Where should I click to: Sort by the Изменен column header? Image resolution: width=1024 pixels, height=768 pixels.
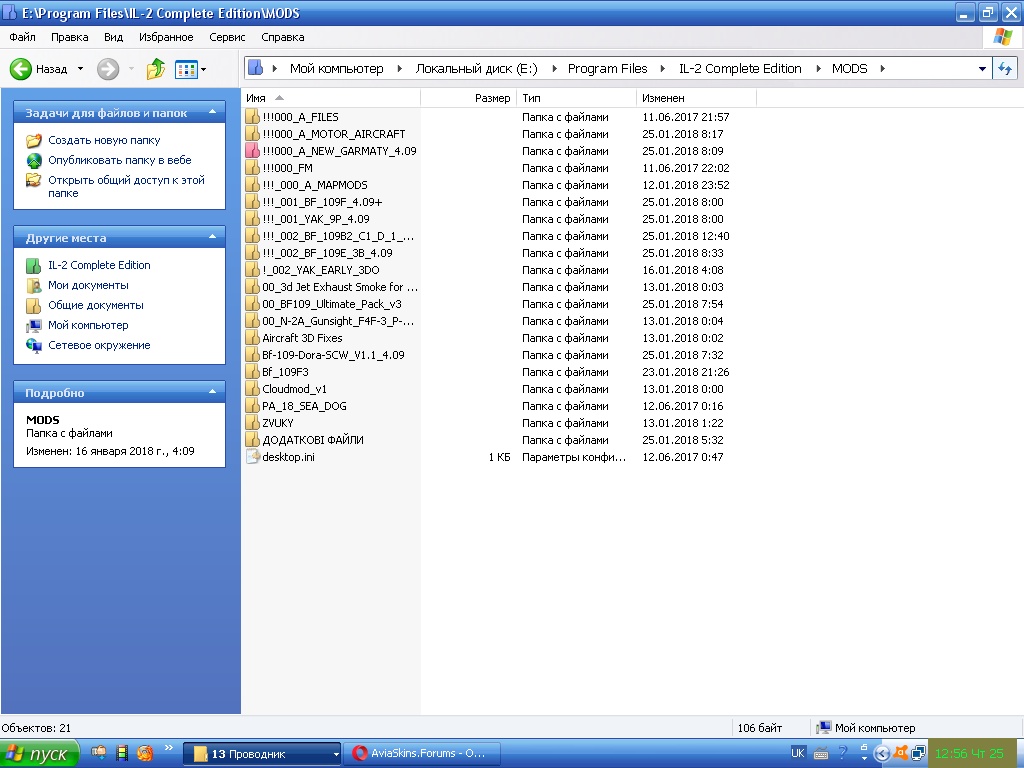tap(696, 98)
